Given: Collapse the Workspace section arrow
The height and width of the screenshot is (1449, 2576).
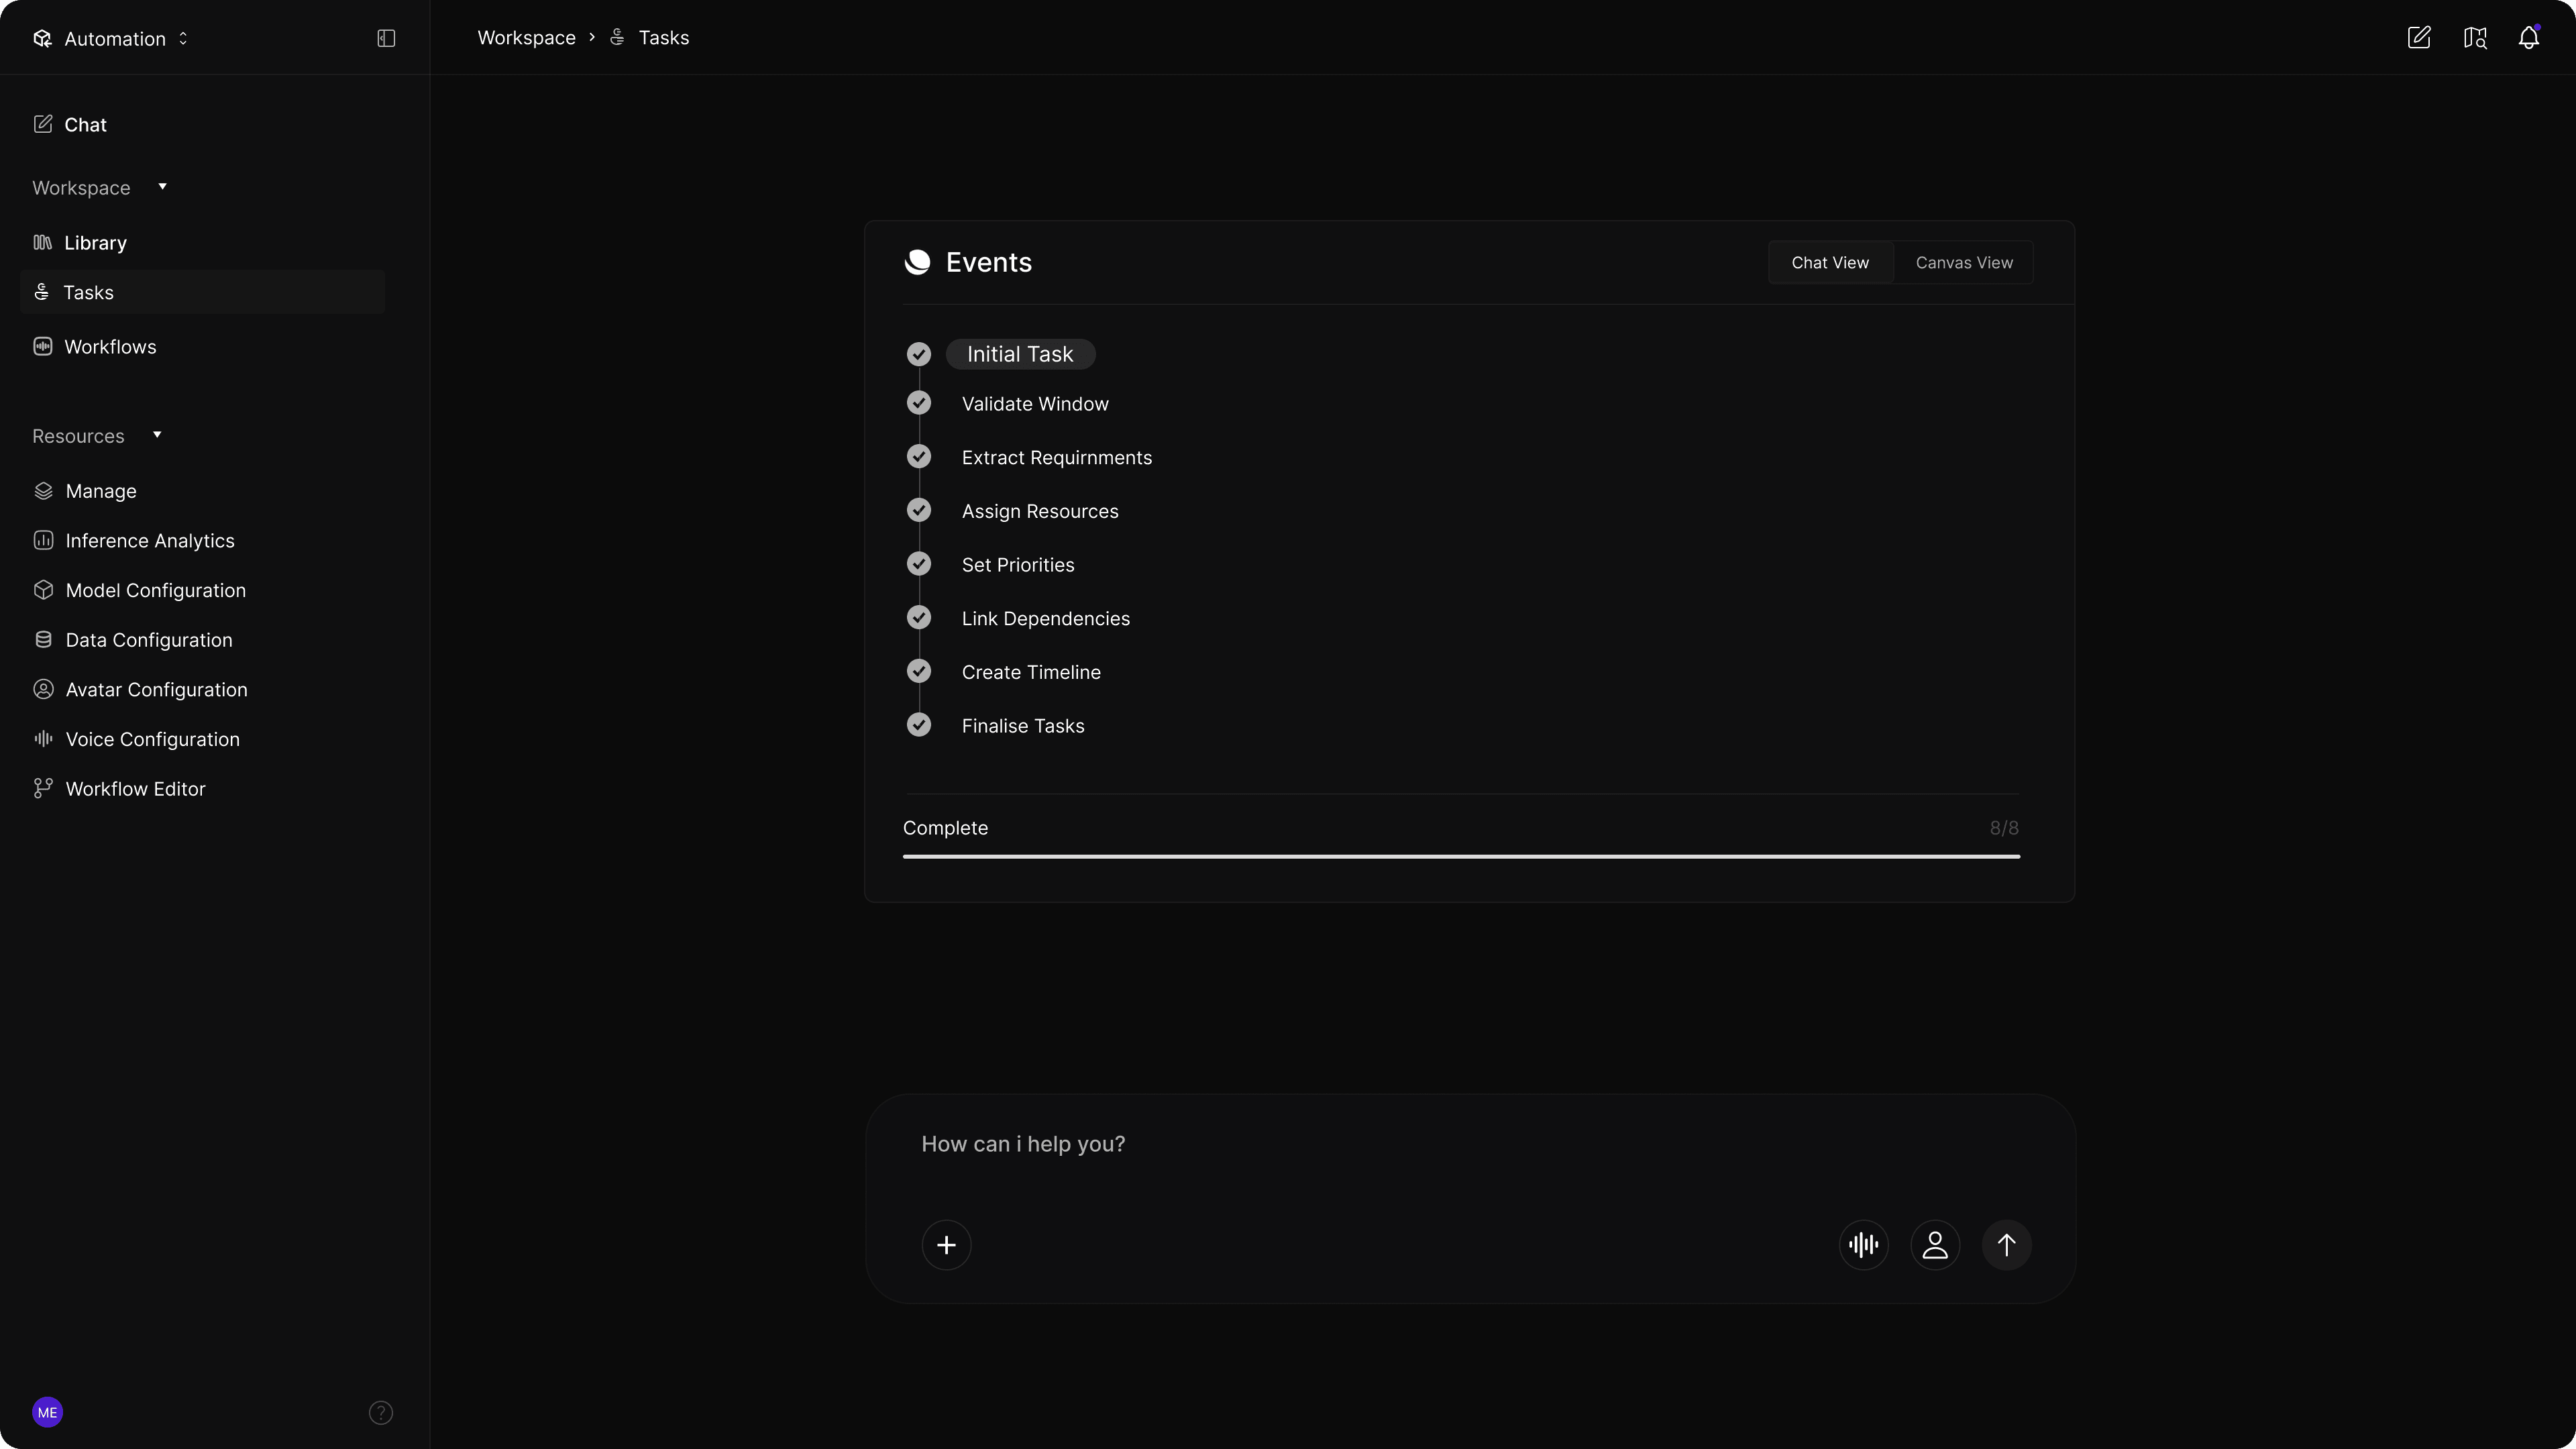Looking at the screenshot, I should click(162, 187).
